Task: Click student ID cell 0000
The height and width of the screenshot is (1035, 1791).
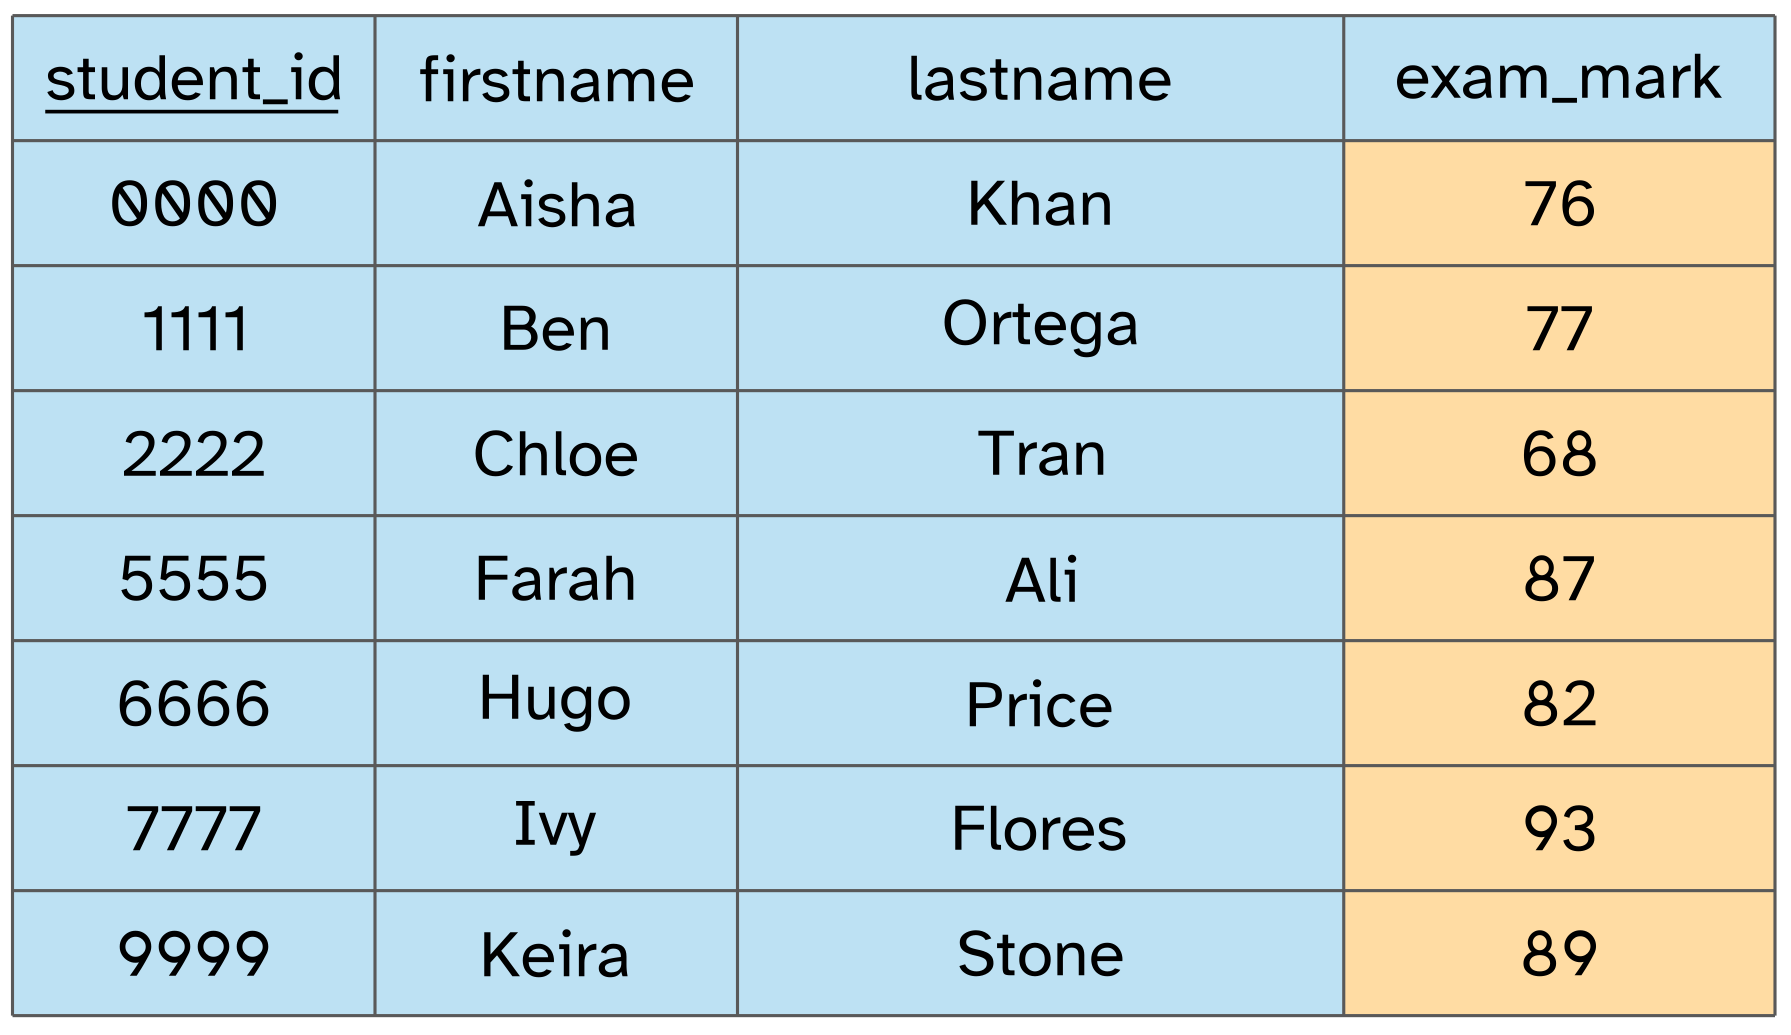Action: [194, 203]
